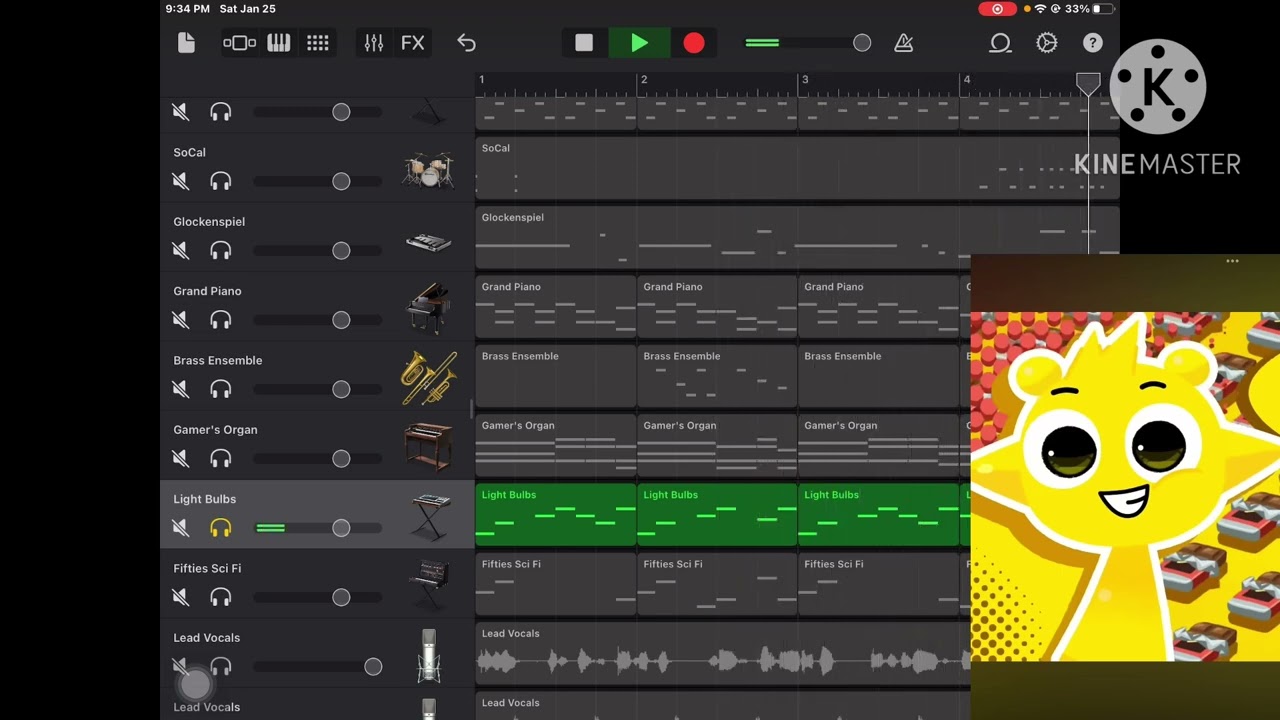Unsolo the Light Bulbs track headphones

221,528
